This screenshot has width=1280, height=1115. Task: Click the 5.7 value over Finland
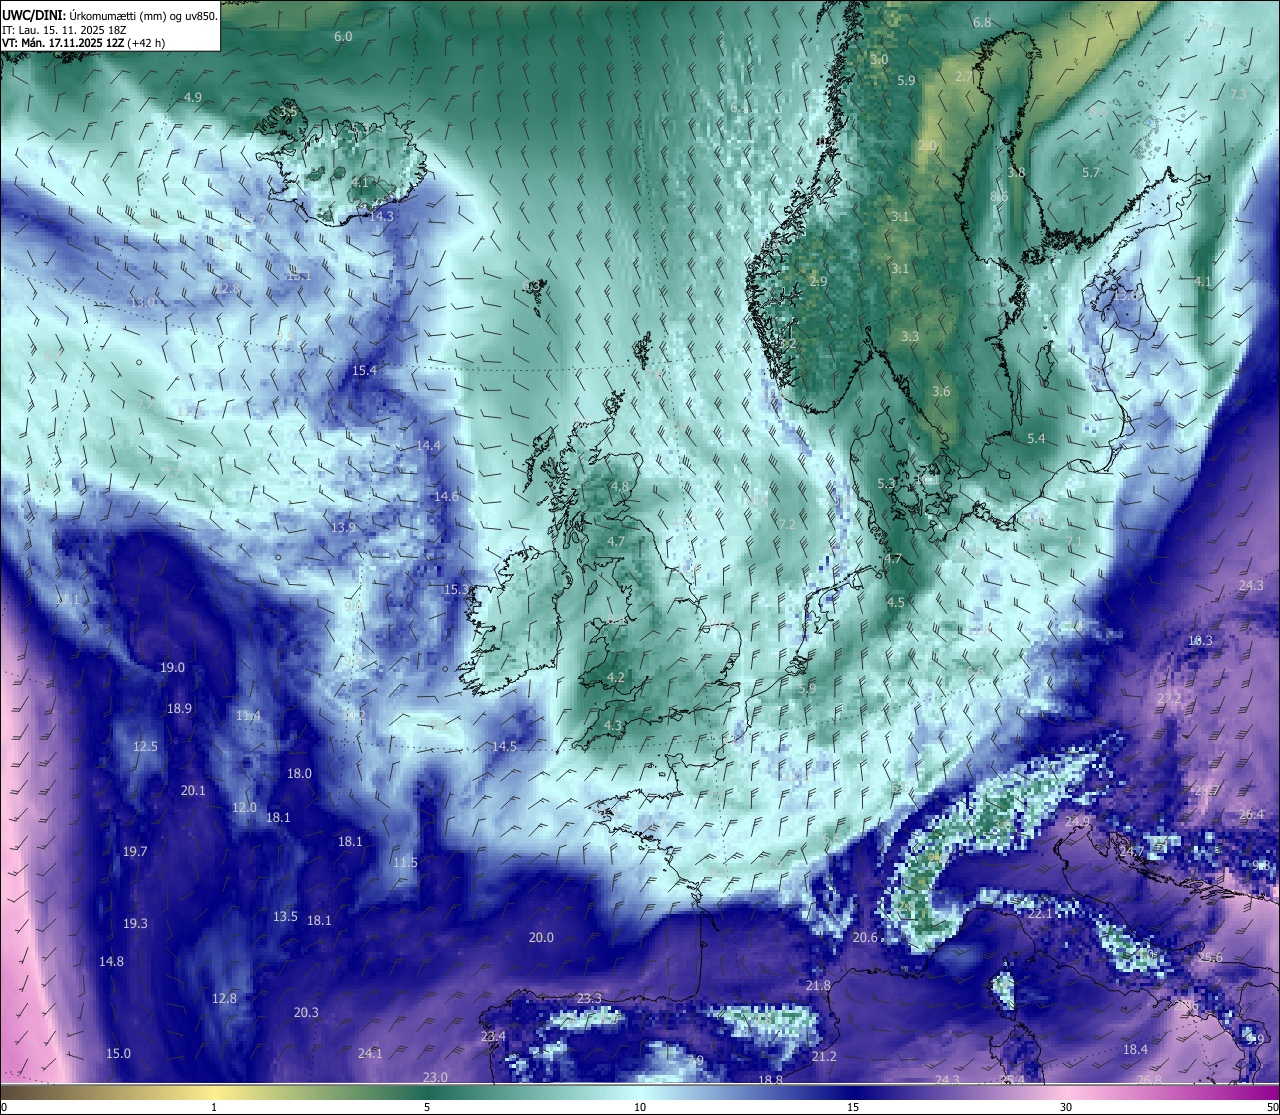(x=1091, y=172)
